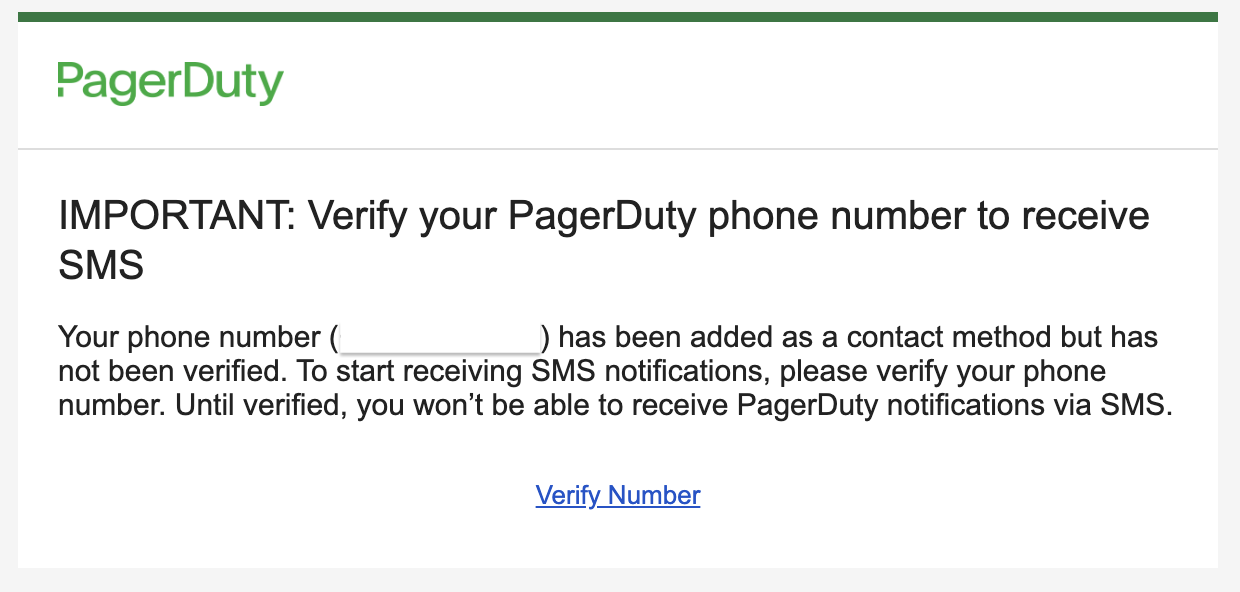This screenshot has width=1240, height=592.
Task: Select the gray page background margin
Action: (x=9, y=300)
